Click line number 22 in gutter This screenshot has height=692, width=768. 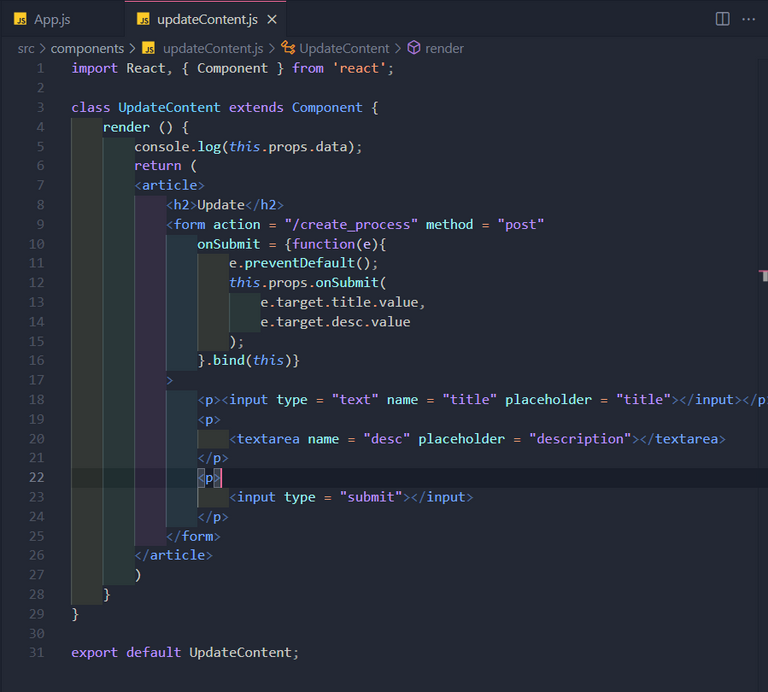point(37,477)
